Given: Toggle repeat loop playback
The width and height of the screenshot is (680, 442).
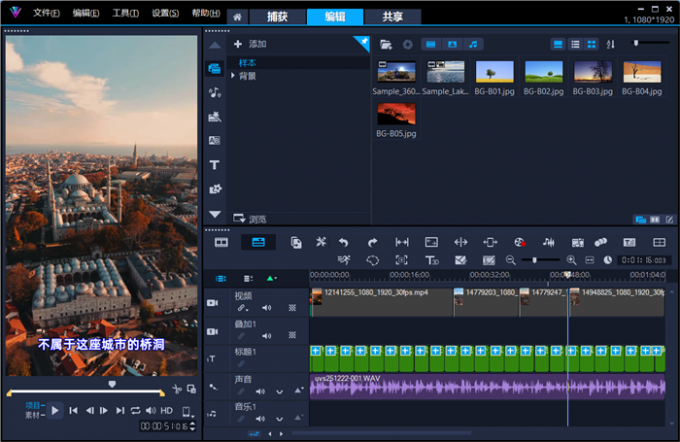Looking at the screenshot, I should [135, 410].
